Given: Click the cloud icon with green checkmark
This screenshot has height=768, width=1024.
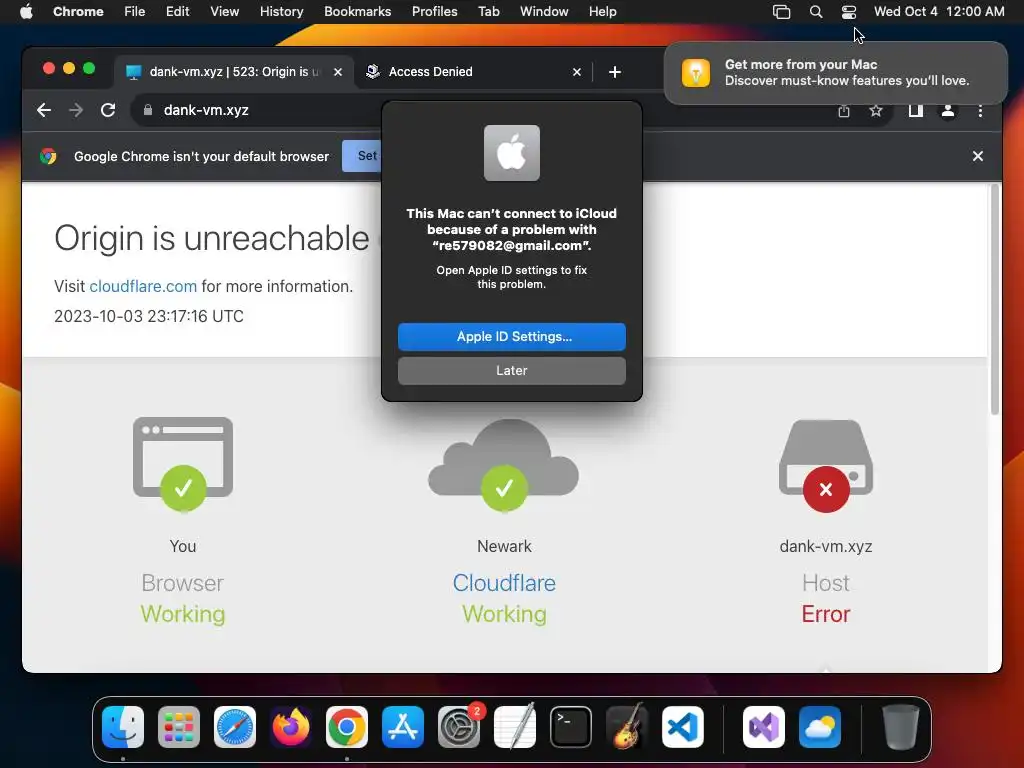Looking at the screenshot, I should pos(504,465).
